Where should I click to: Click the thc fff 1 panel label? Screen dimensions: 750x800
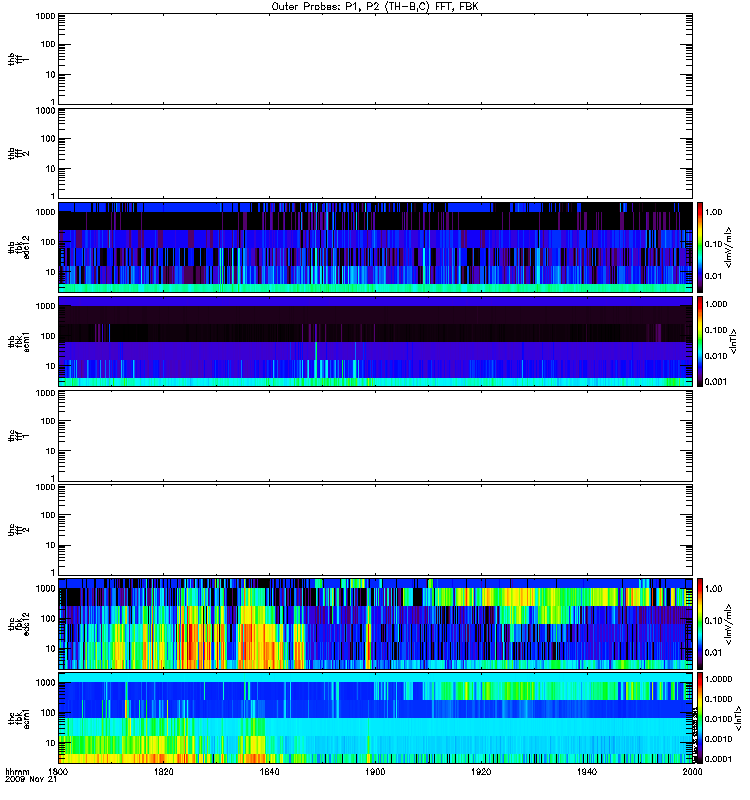tap(18, 436)
